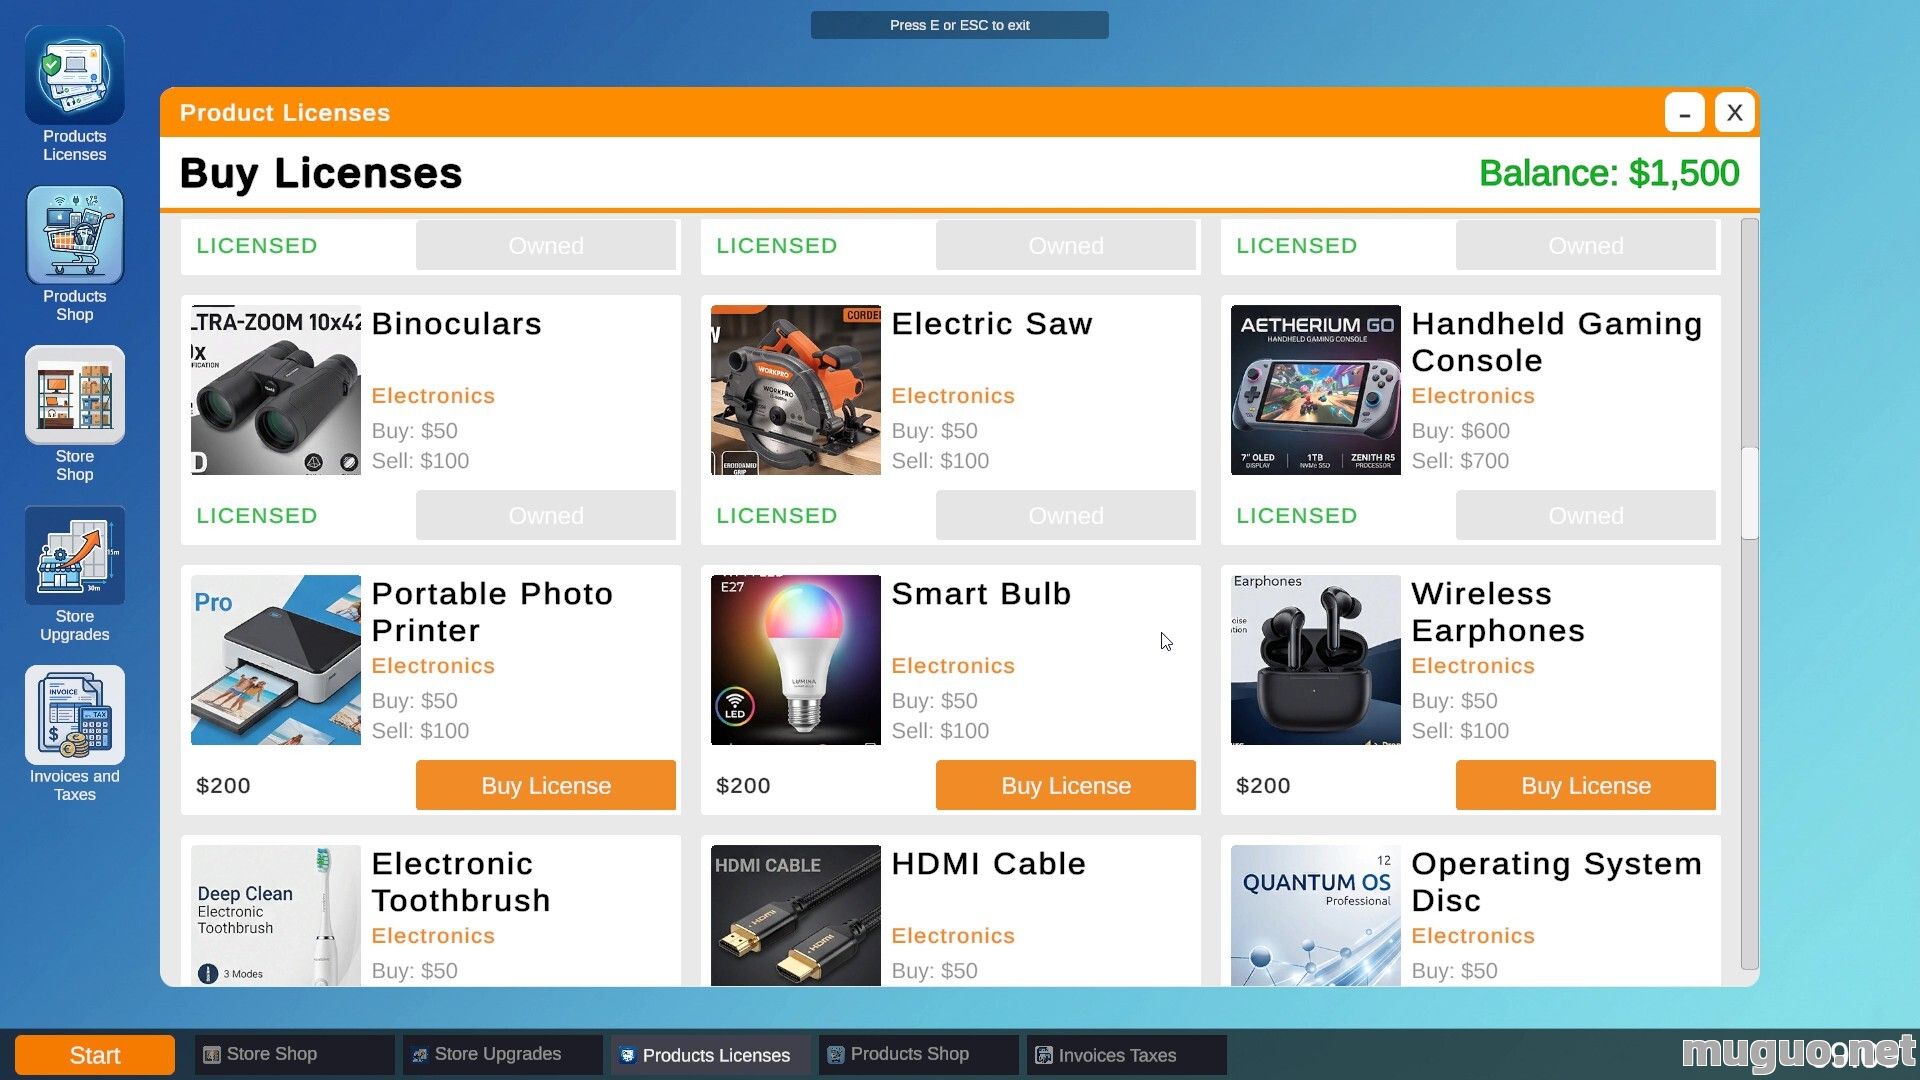The image size is (1920, 1080).
Task: Buy License for Wireless Earphones
Action: (x=1586, y=785)
